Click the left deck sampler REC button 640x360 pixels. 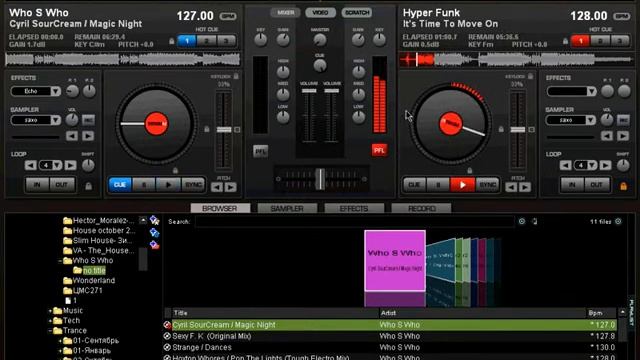(x=88, y=120)
